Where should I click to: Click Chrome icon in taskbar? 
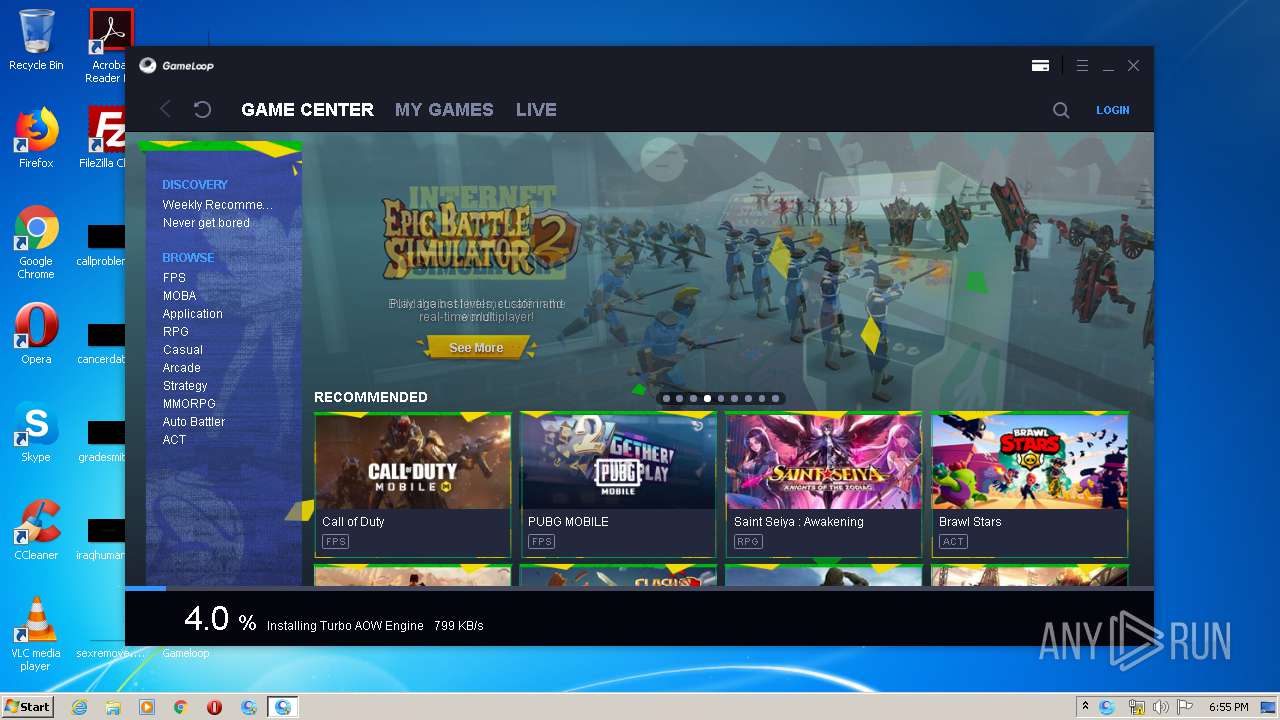[x=181, y=707]
